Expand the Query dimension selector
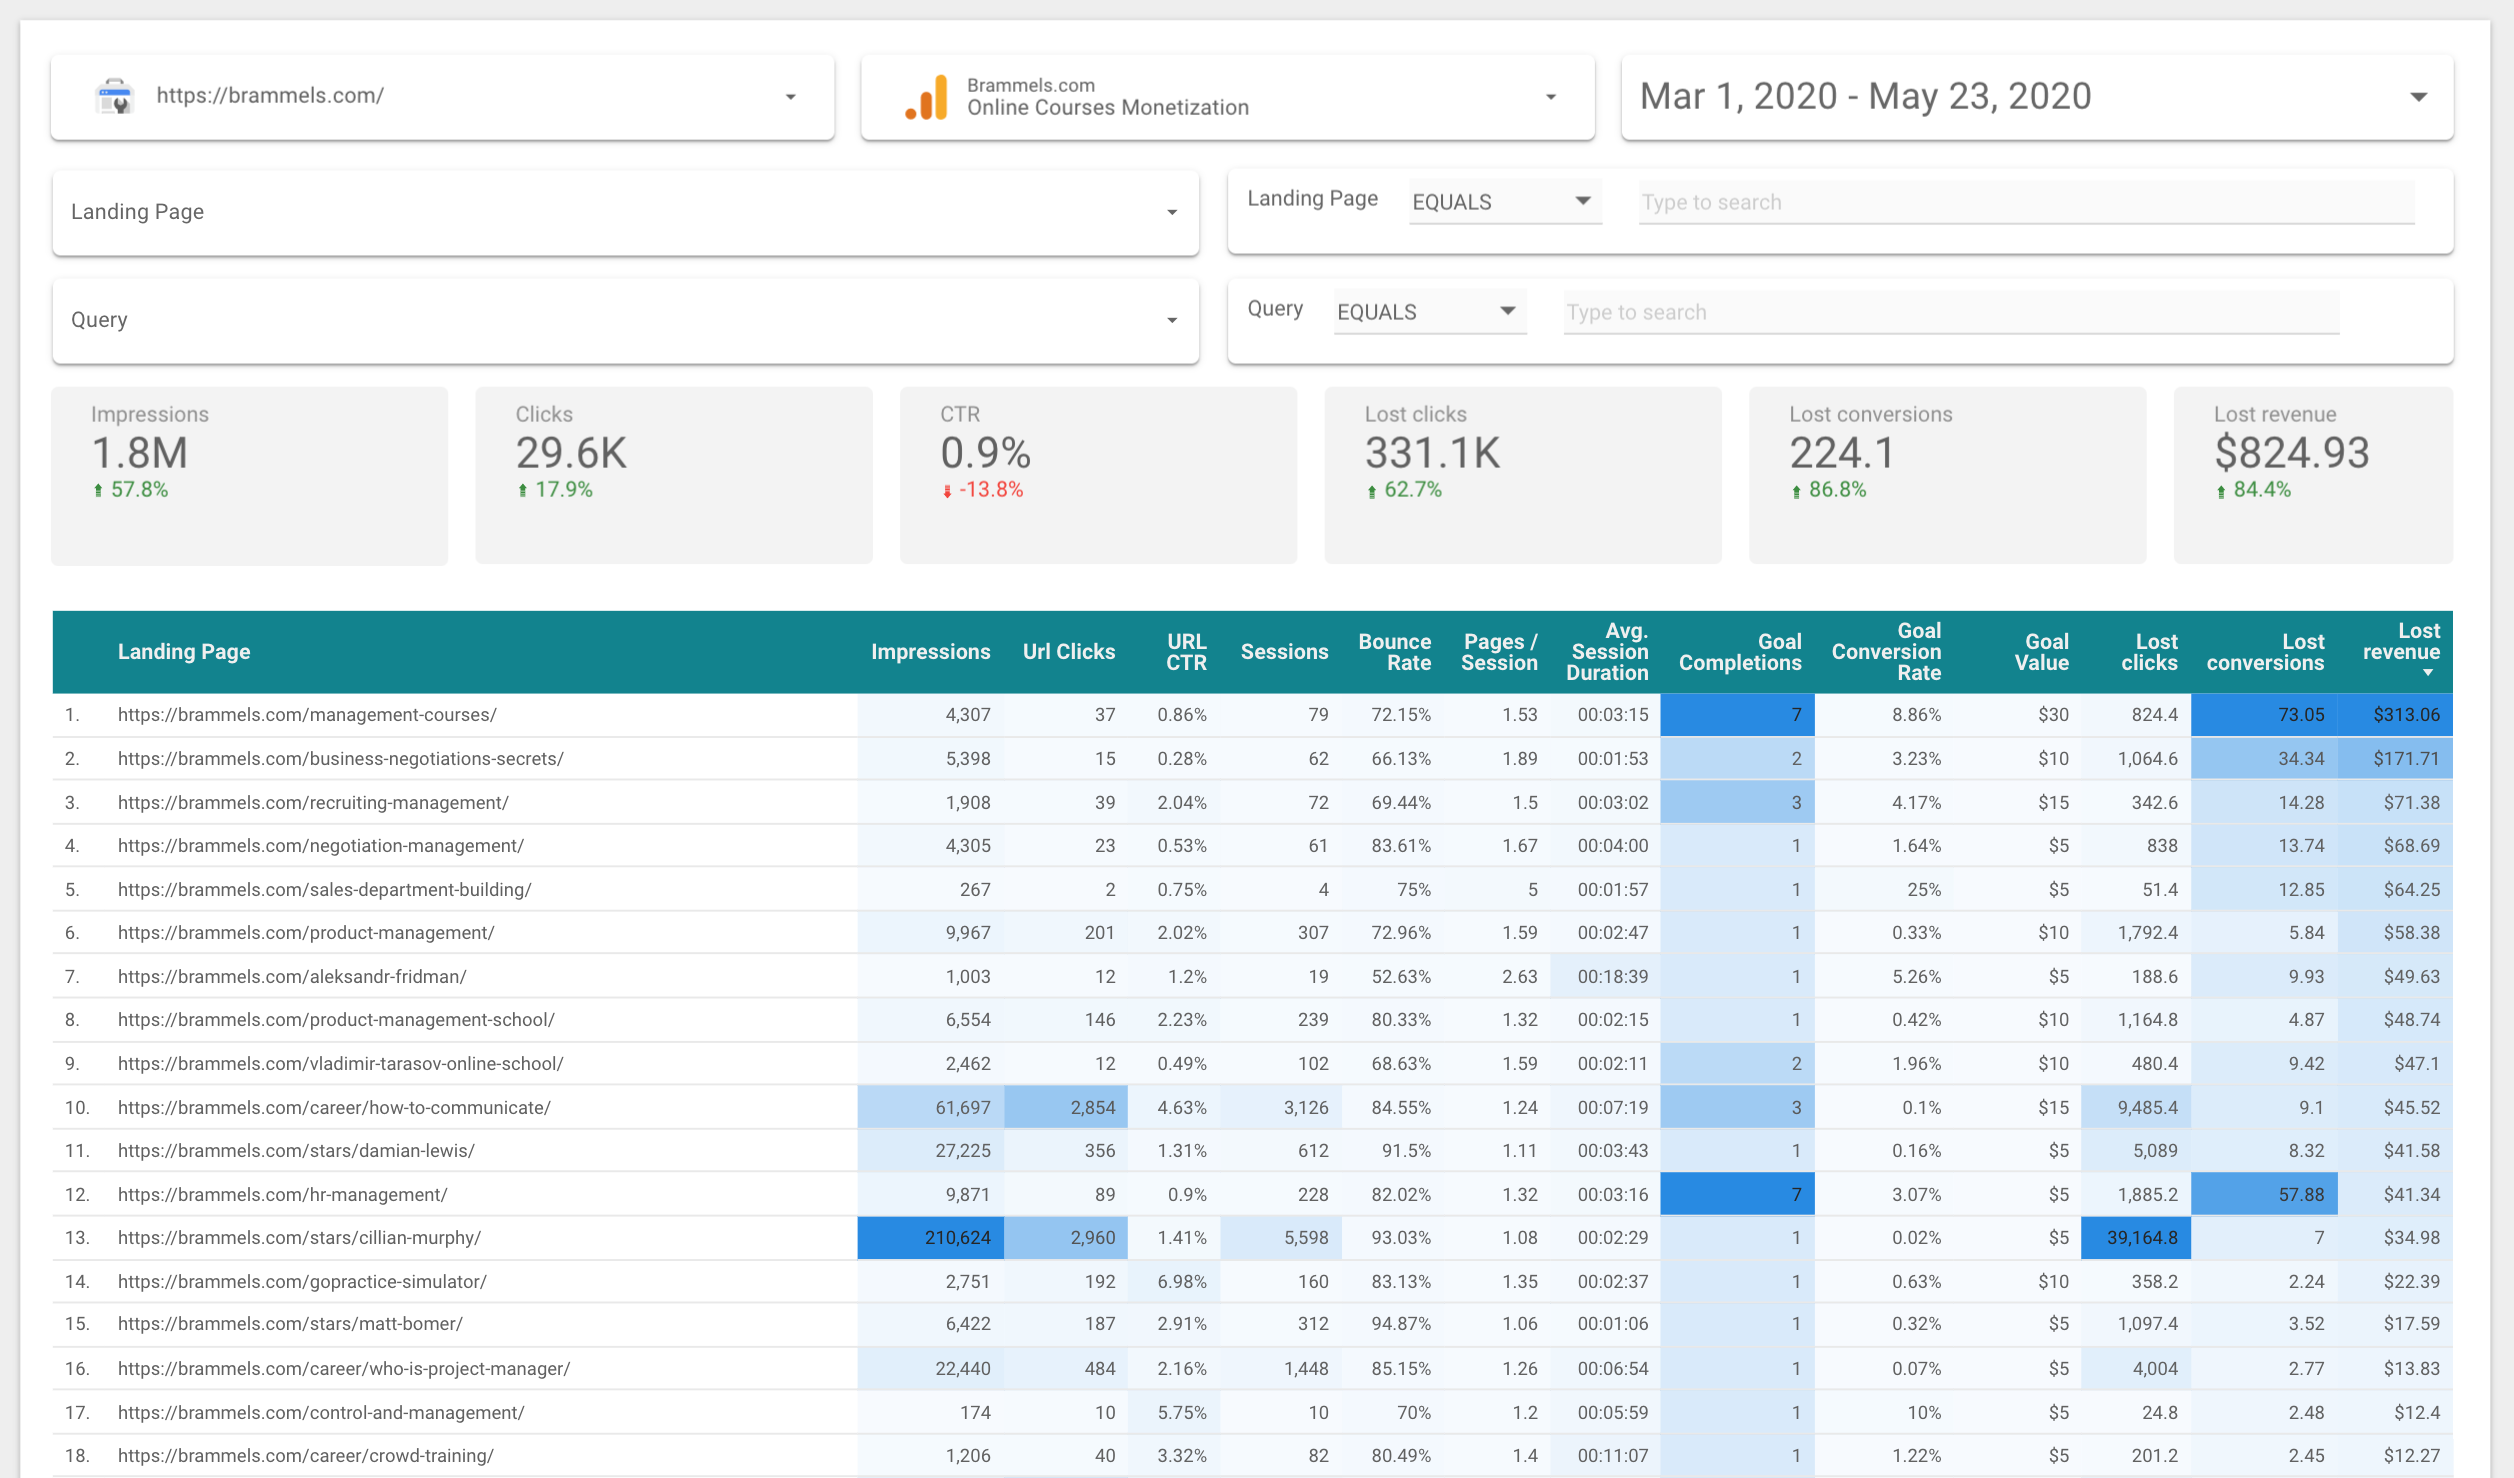The image size is (2514, 1478). (x=1172, y=320)
